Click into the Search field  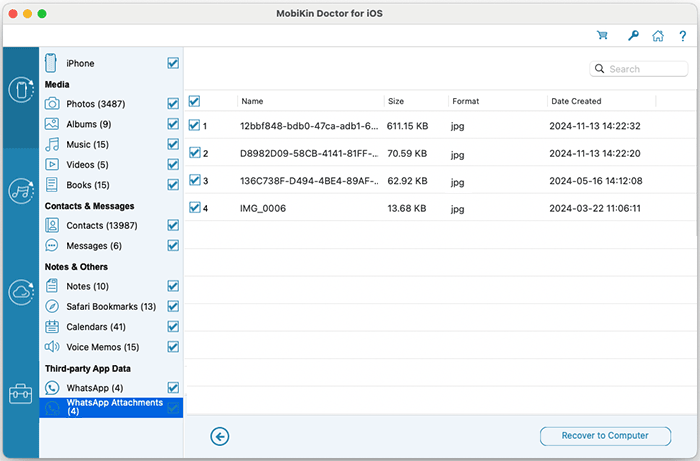(x=639, y=69)
